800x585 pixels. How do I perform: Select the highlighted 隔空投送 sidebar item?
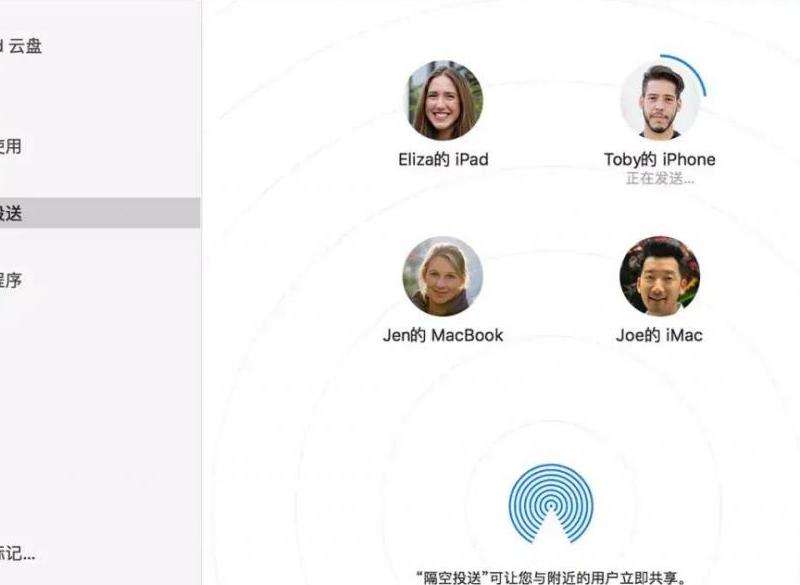coord(100,213)
